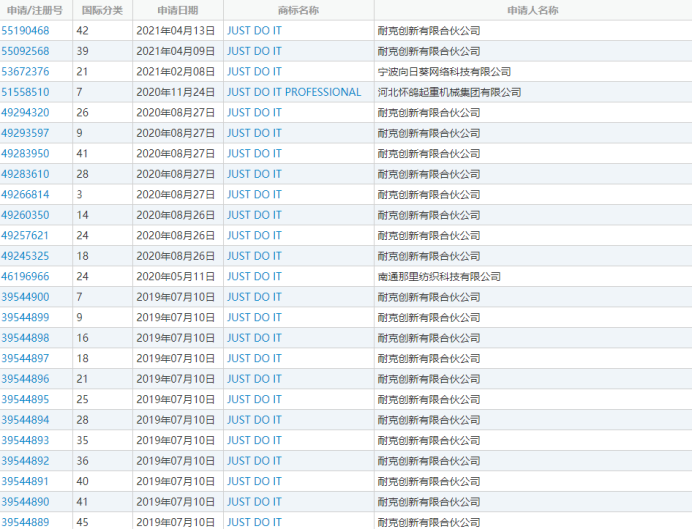This screenshot has height=529, width=692.
Task: Select applicant 河北怀鸽起重机械集团有限公司
Action: [449, 92]
